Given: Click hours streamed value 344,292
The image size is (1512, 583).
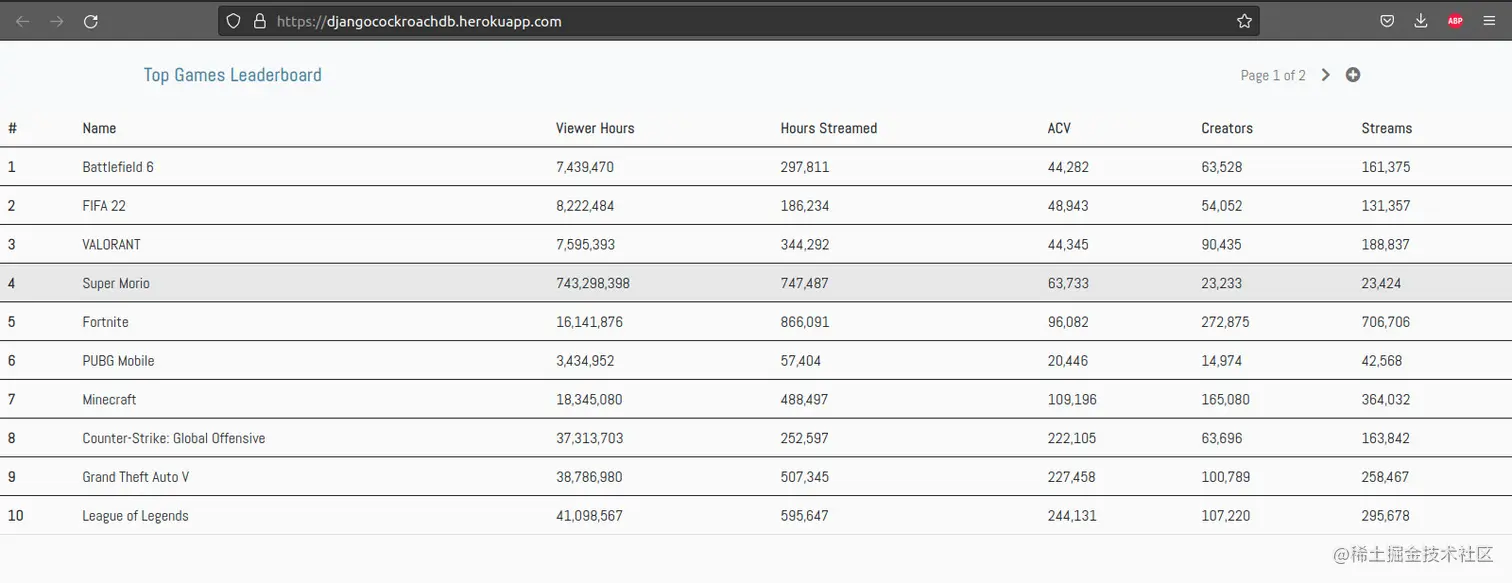Looking at the screenshot, I should tap(805, 245).
